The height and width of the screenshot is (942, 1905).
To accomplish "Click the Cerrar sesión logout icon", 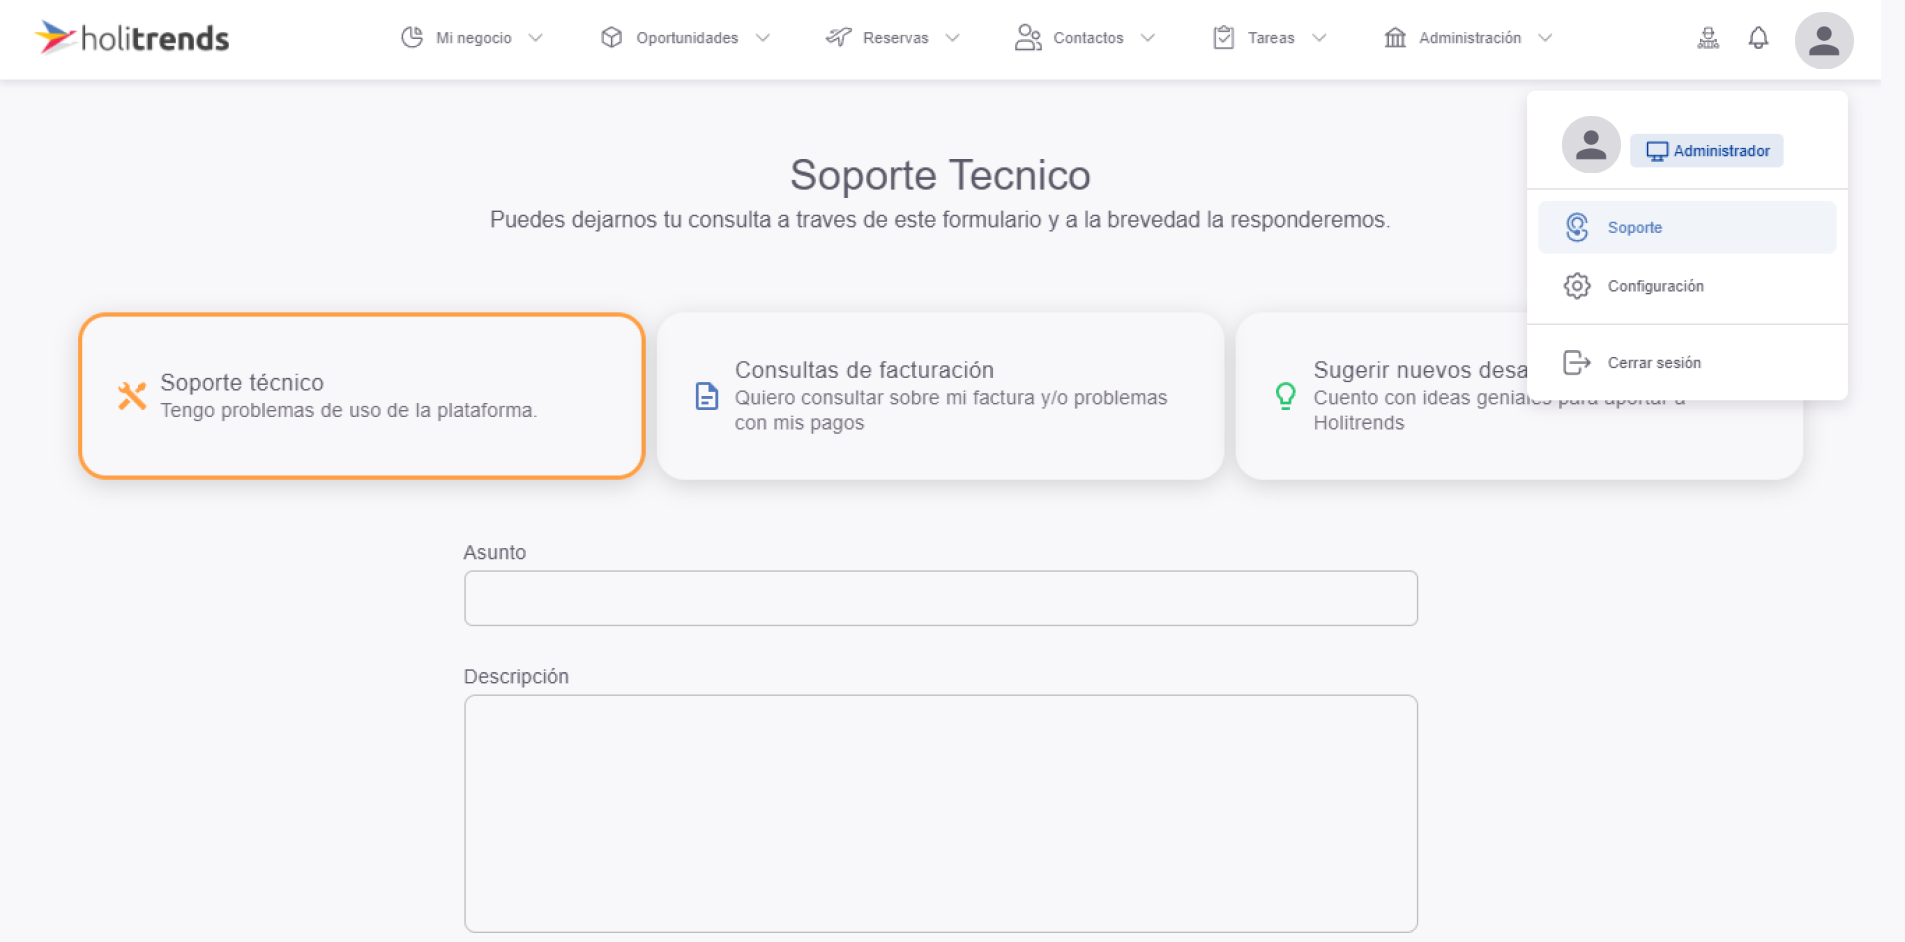I will [x=1577, y=362].
